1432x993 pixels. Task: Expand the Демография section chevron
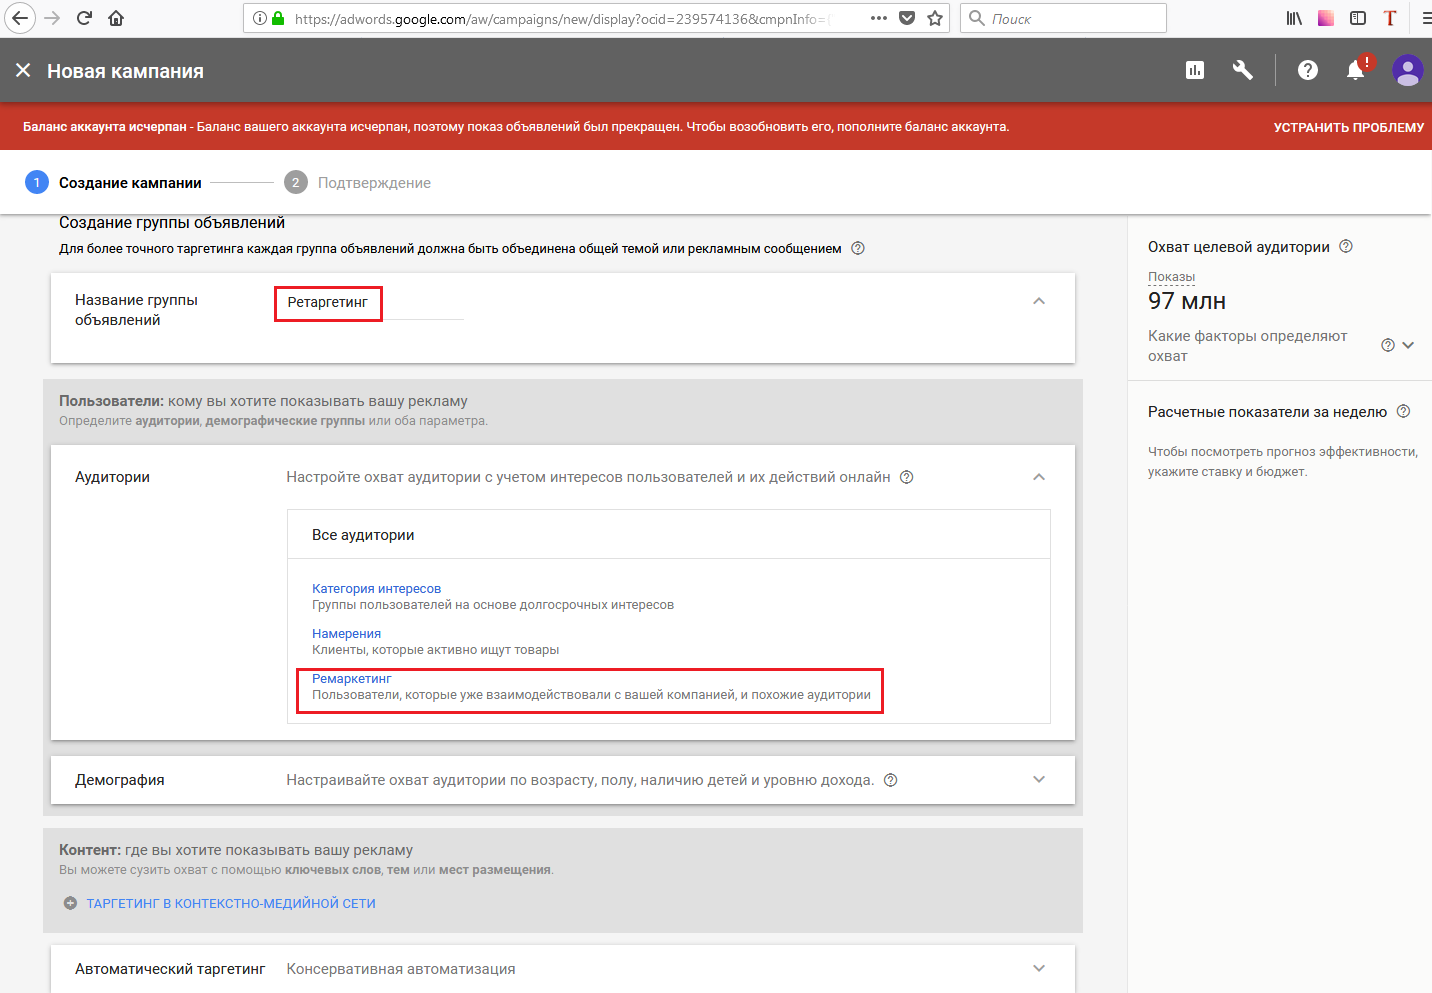coord(1039,780)
